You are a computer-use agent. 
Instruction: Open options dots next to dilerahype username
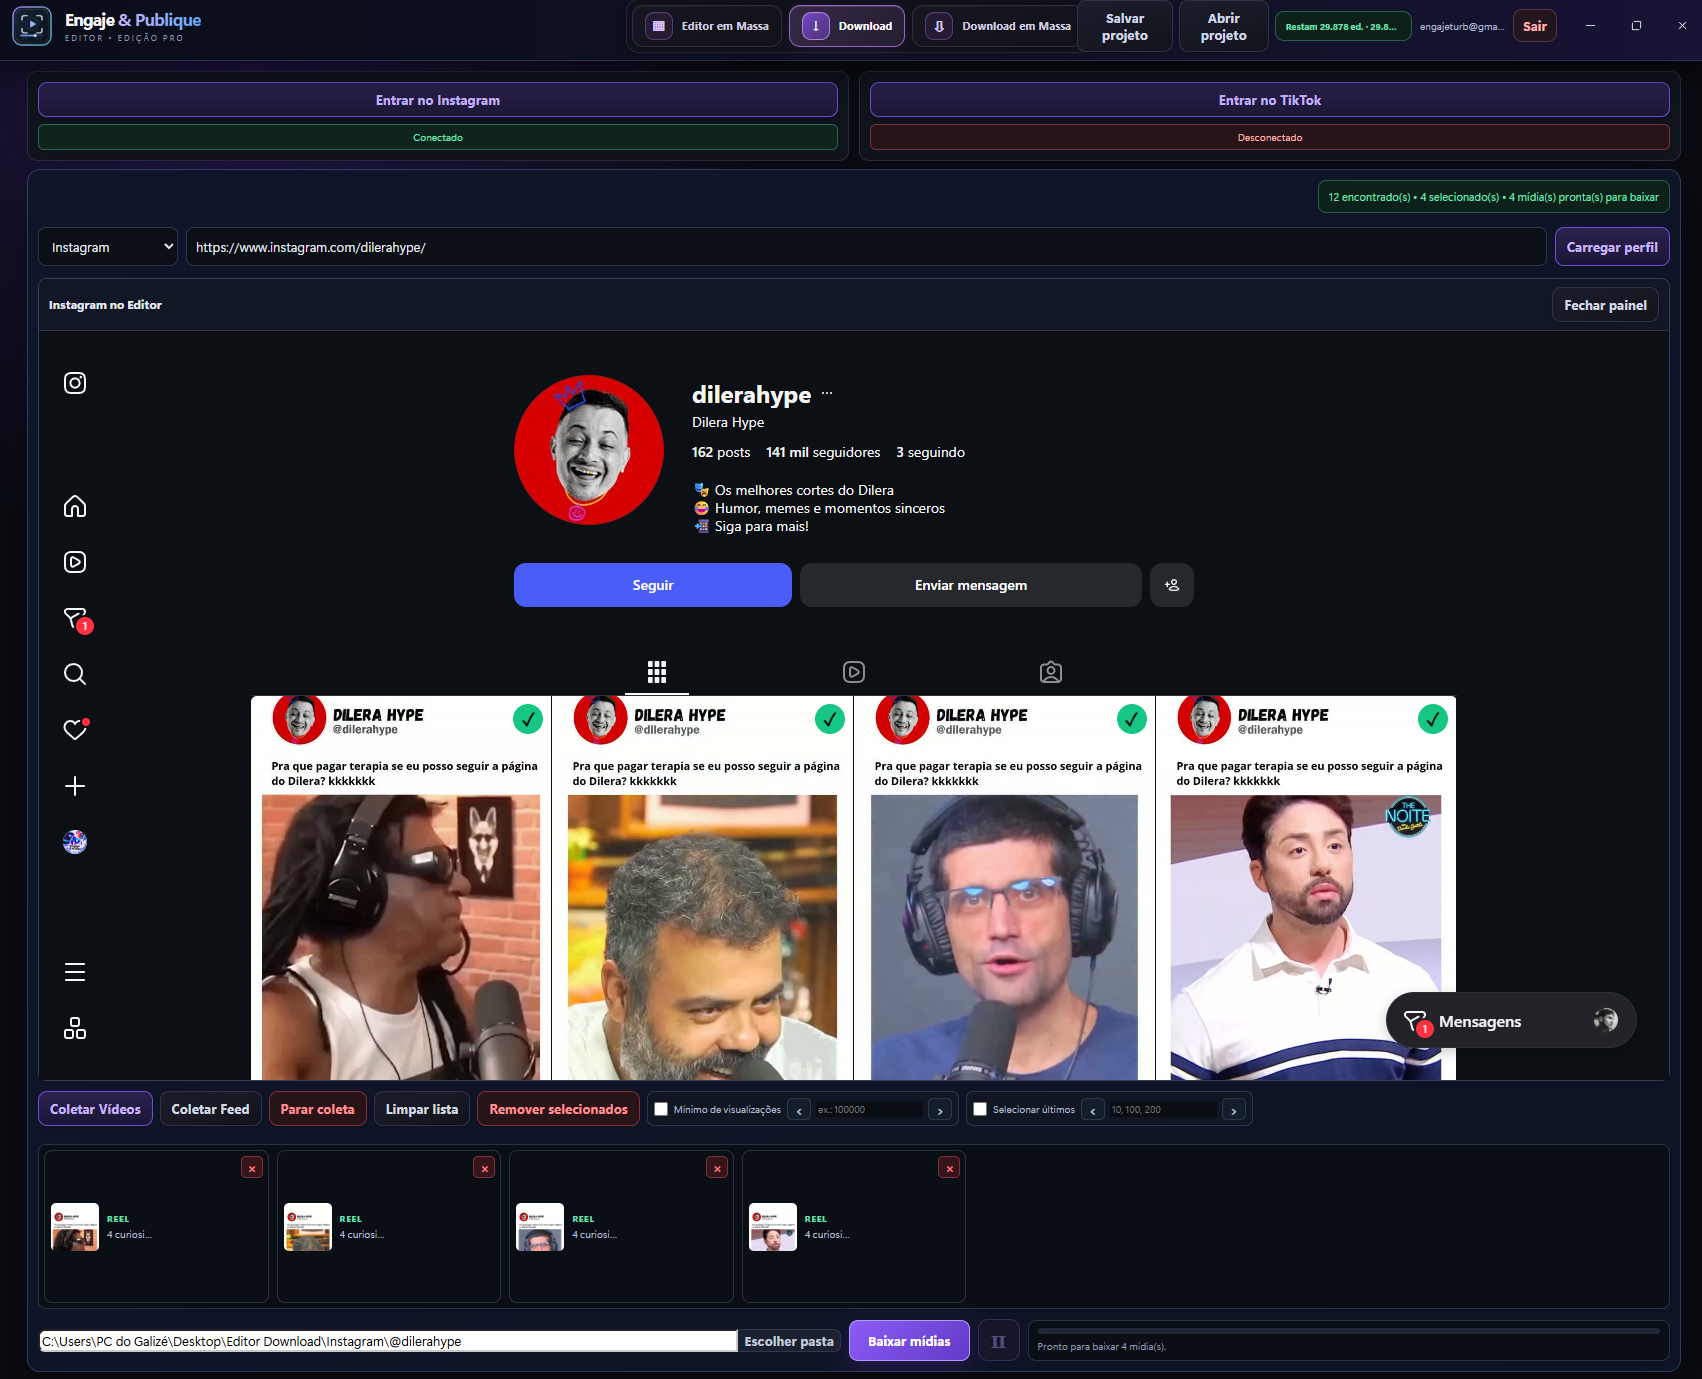coord(827,394)
